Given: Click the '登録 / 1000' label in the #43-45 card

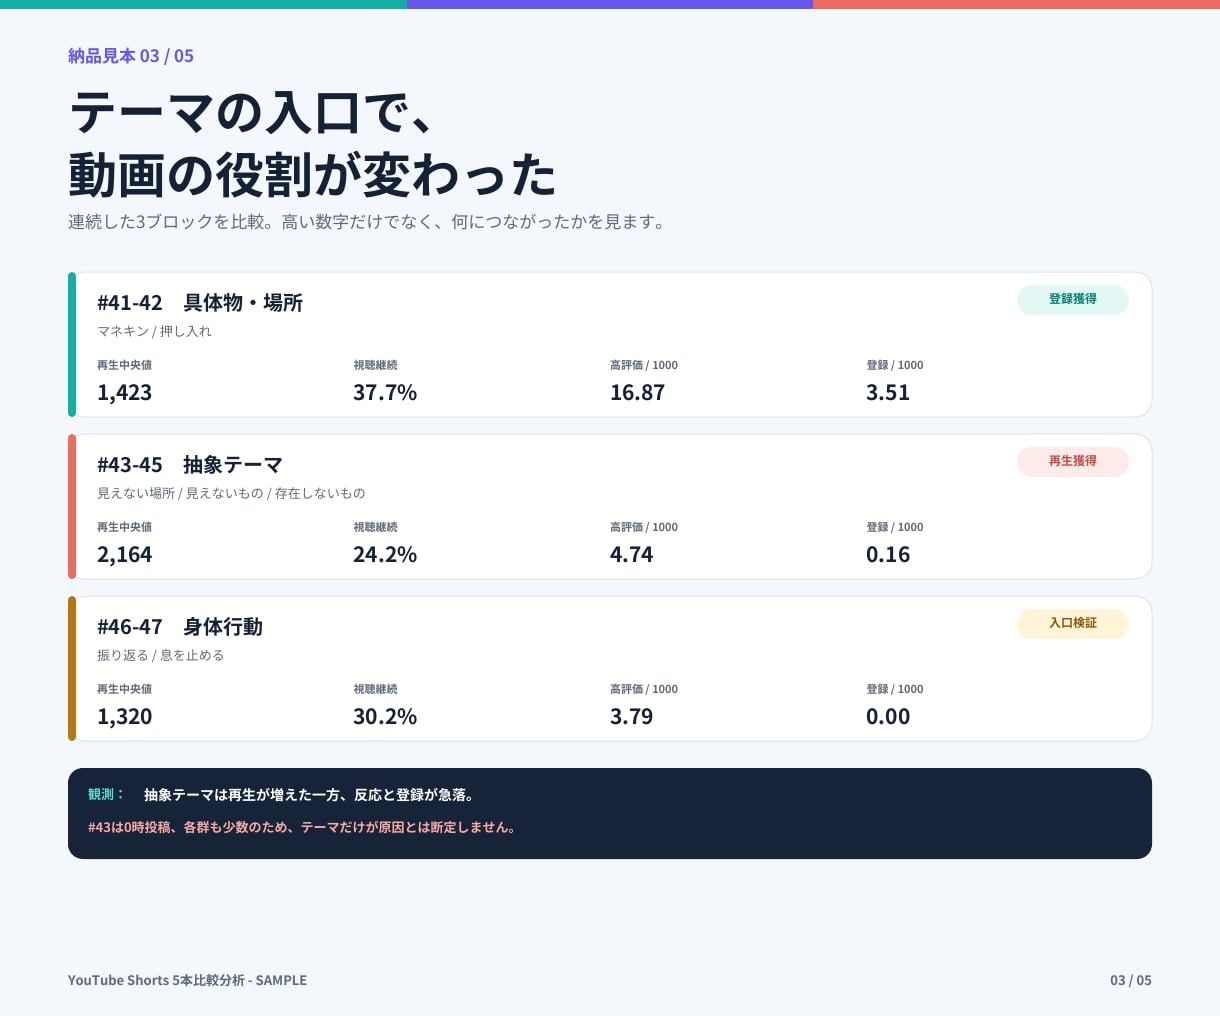Looking at the screenshot, I should [895, 528].
